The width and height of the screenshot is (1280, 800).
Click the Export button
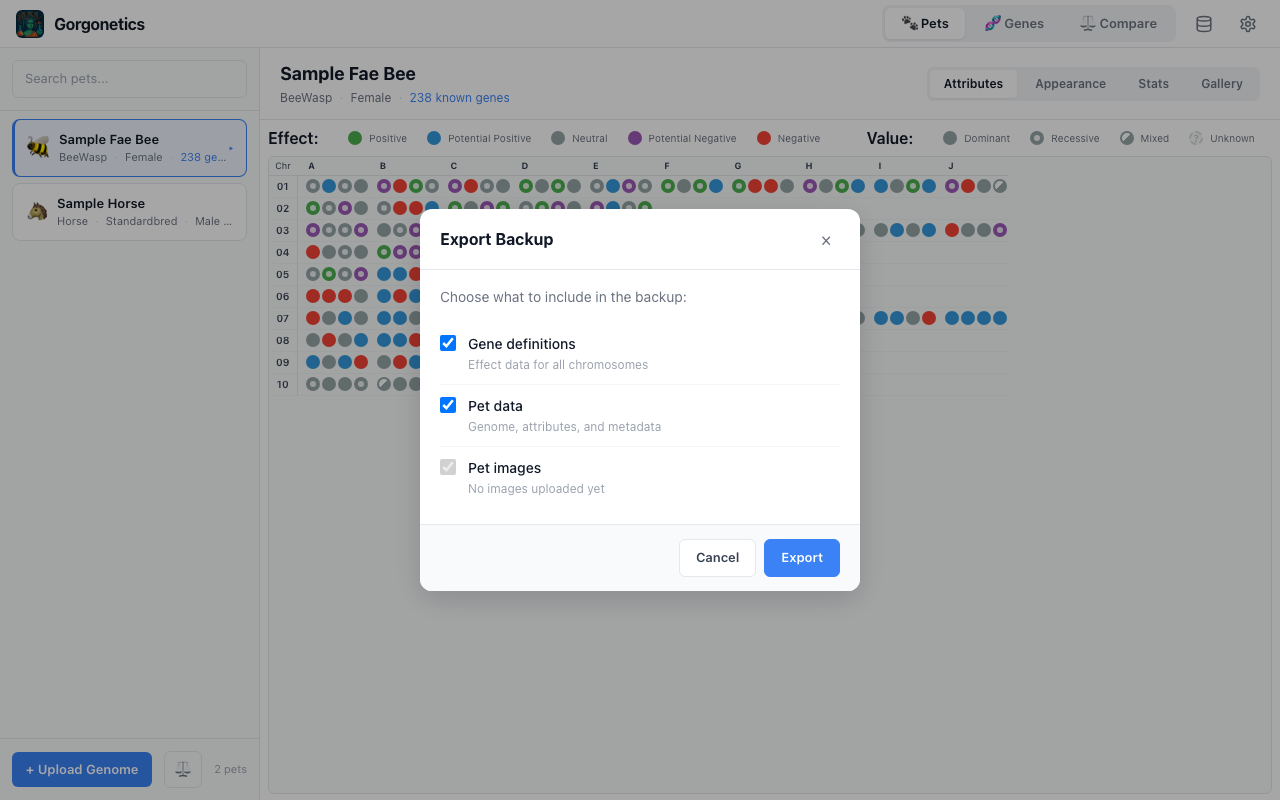click(x=801, y=557)
